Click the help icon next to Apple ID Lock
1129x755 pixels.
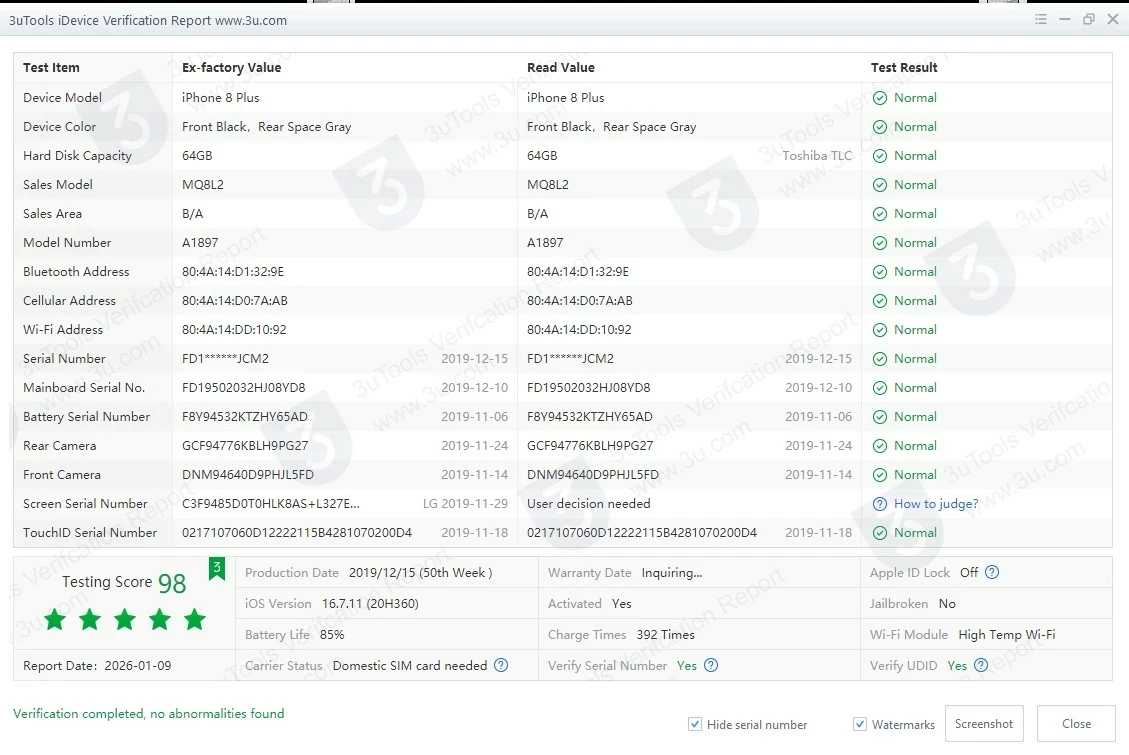point(992,573)
